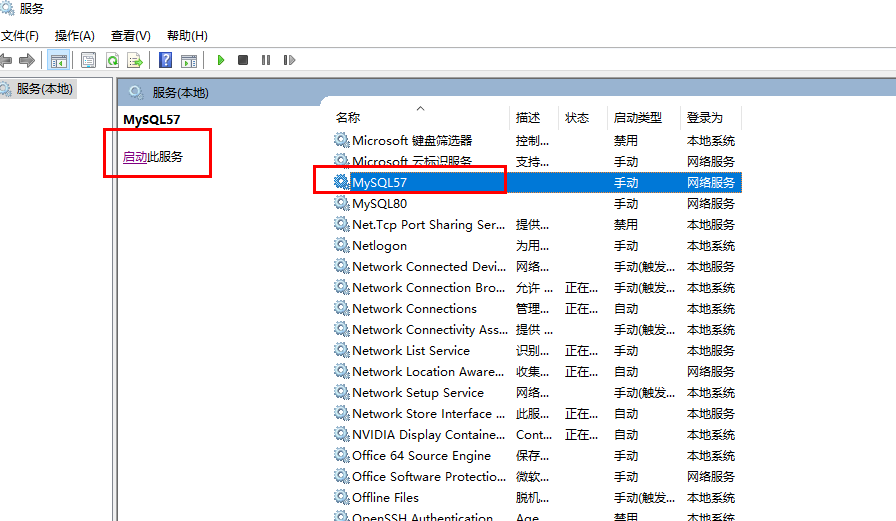This screenshot has width=896, height=521.
Task: Click the gear icon beside Netlogon
Action: point(342,245)
